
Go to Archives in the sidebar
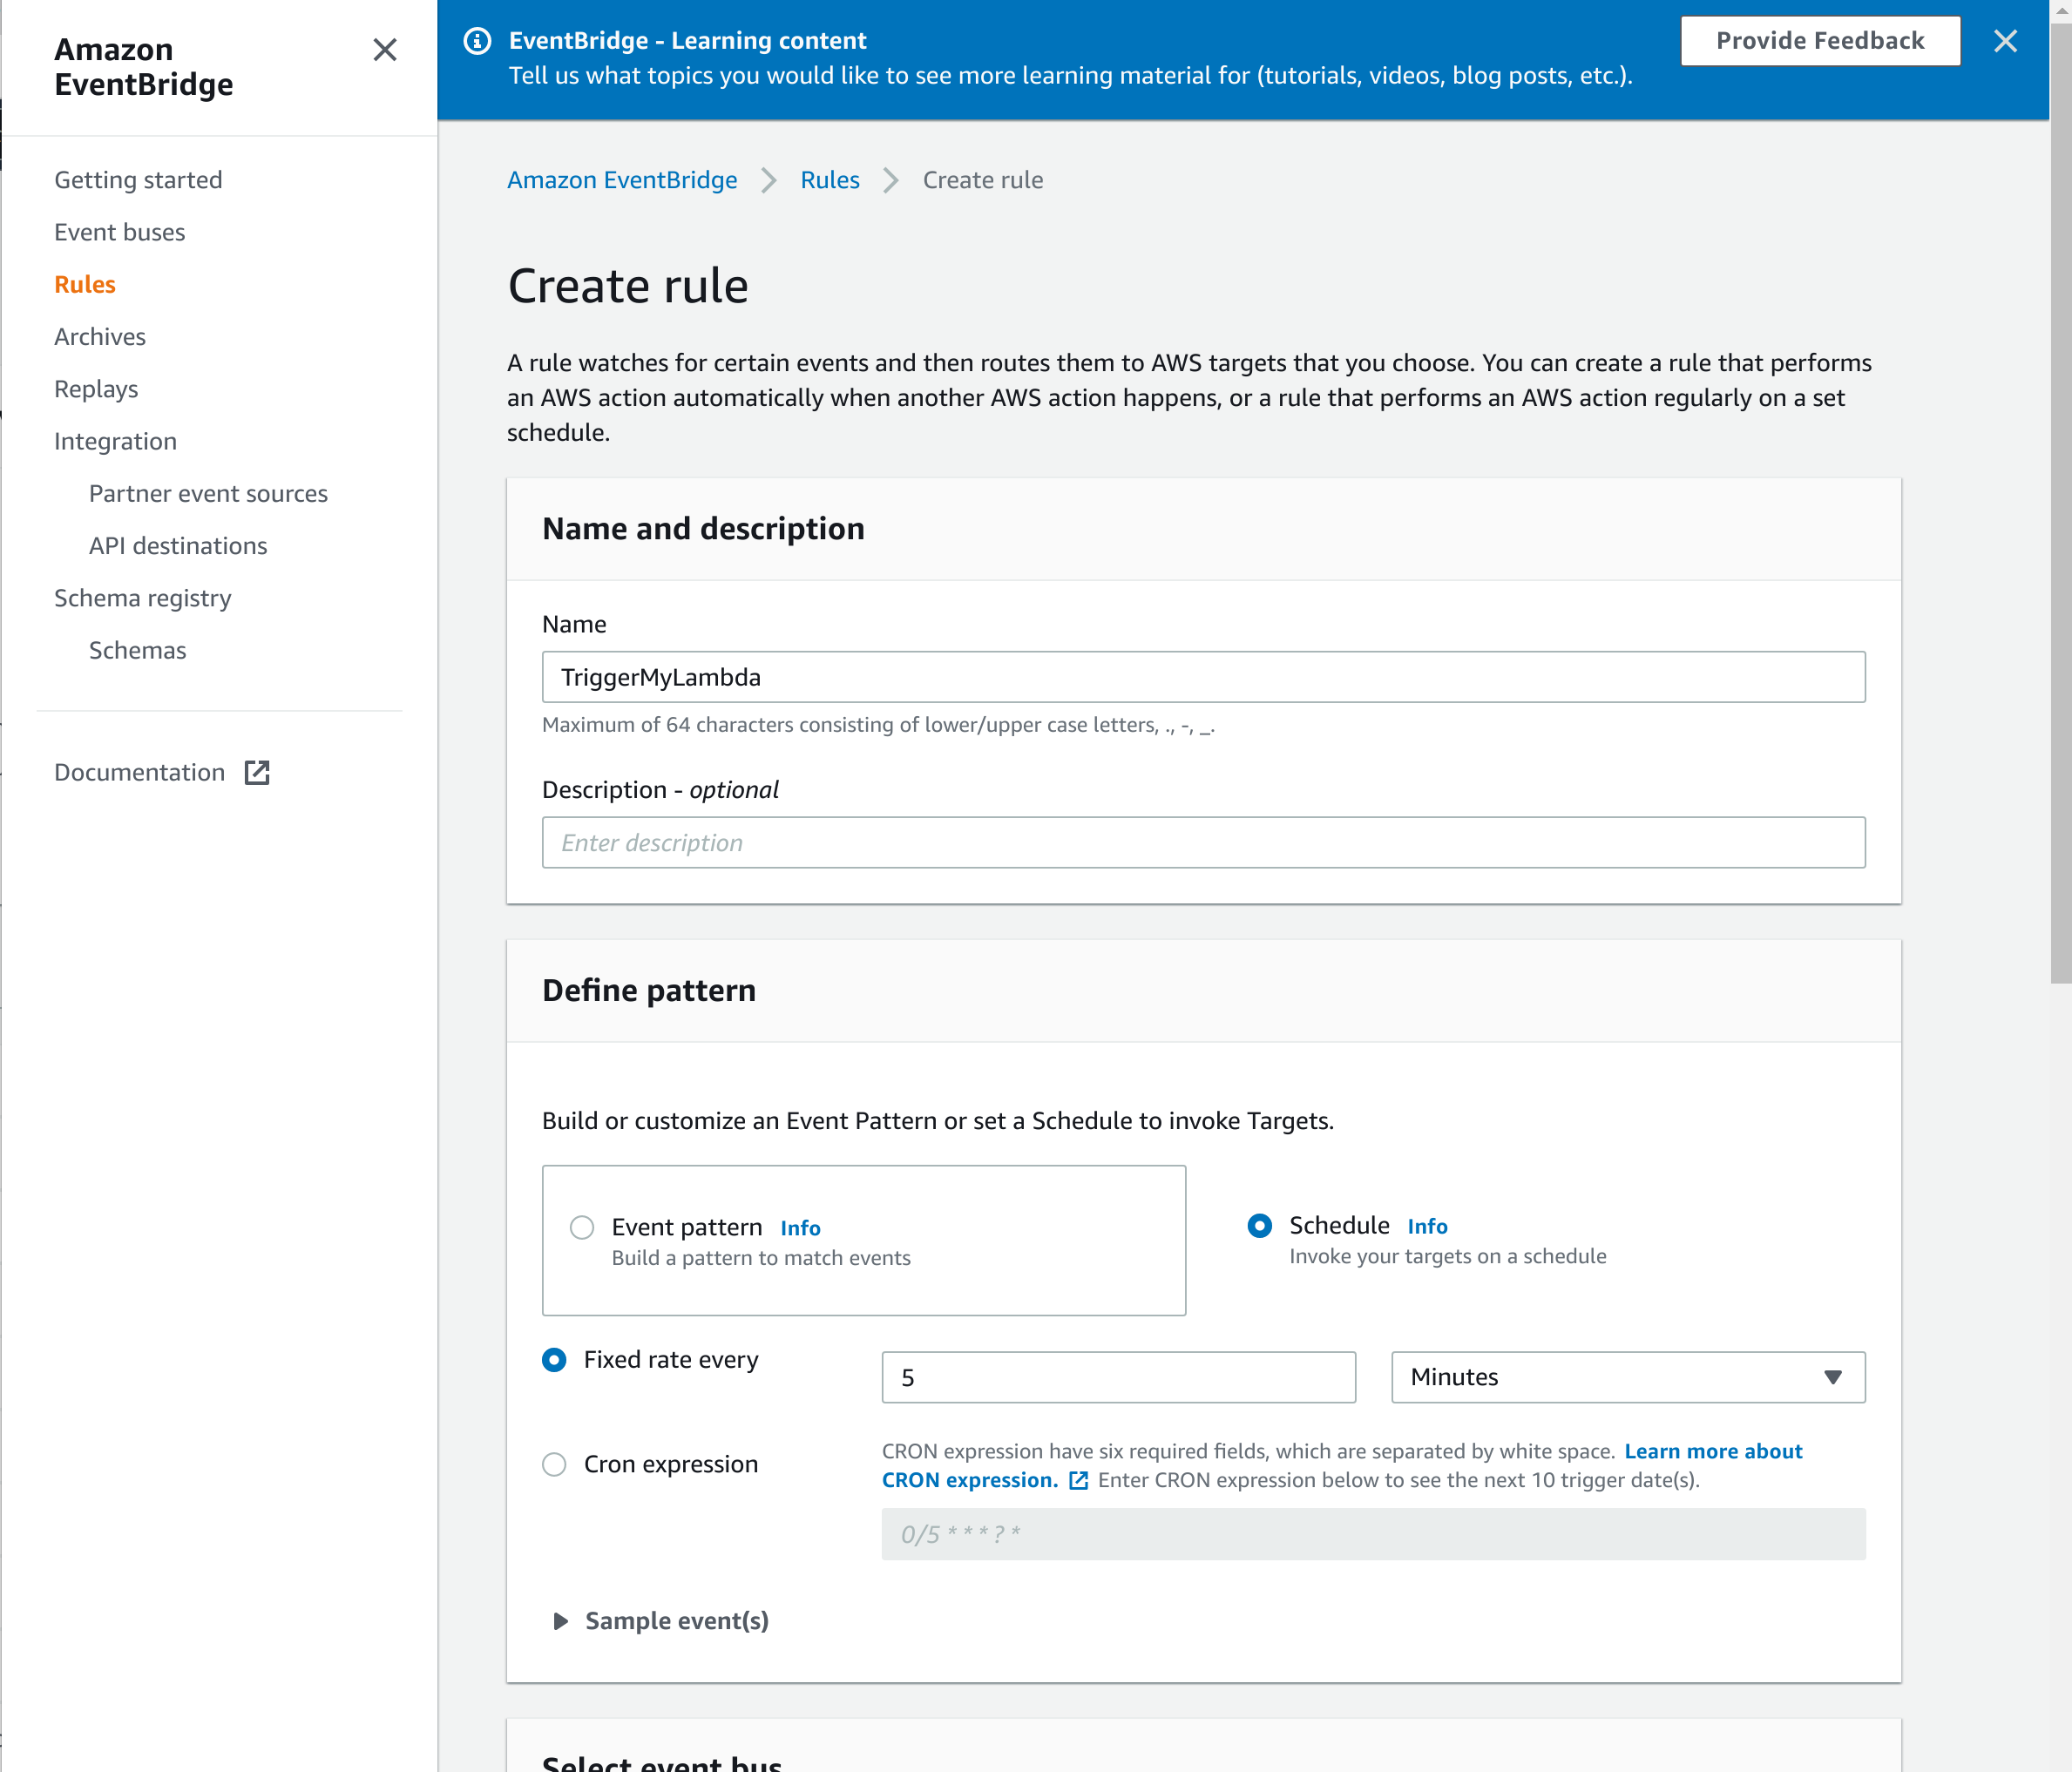[100, 337]
